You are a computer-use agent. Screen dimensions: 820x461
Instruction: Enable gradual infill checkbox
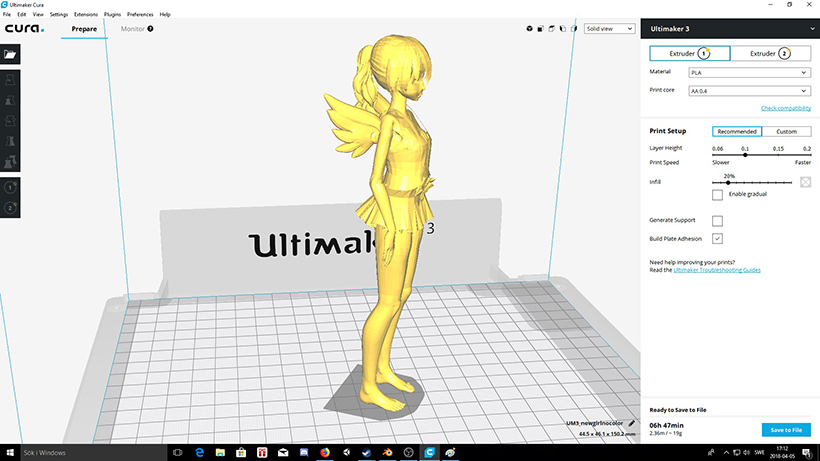[717, 194]
